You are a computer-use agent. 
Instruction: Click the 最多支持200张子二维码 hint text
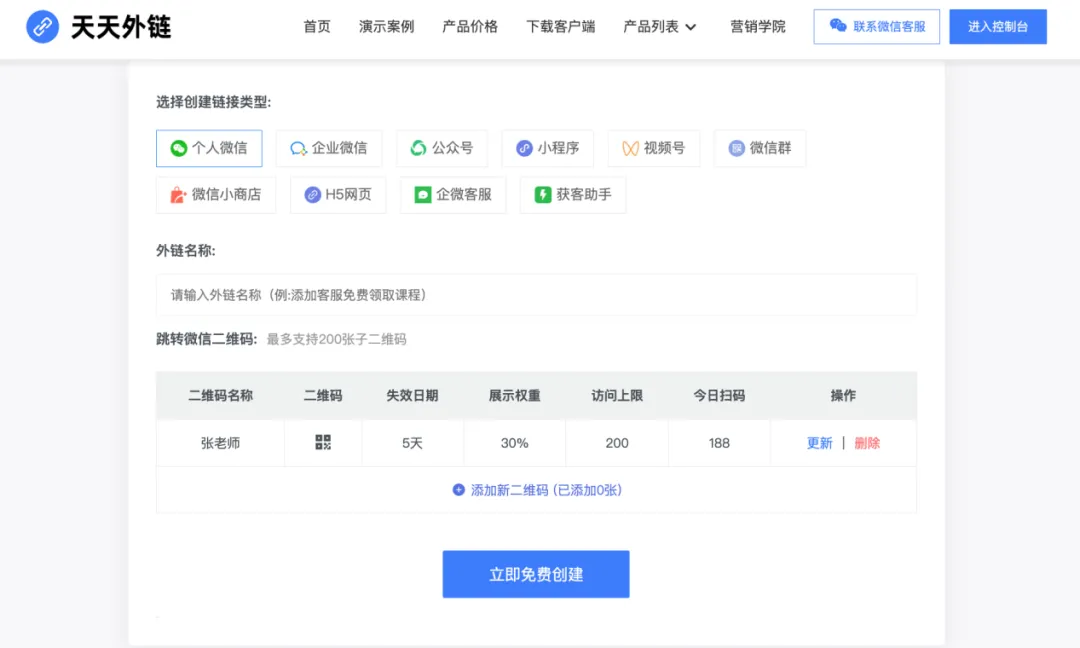pyautogui.click(x=337, y=339)
